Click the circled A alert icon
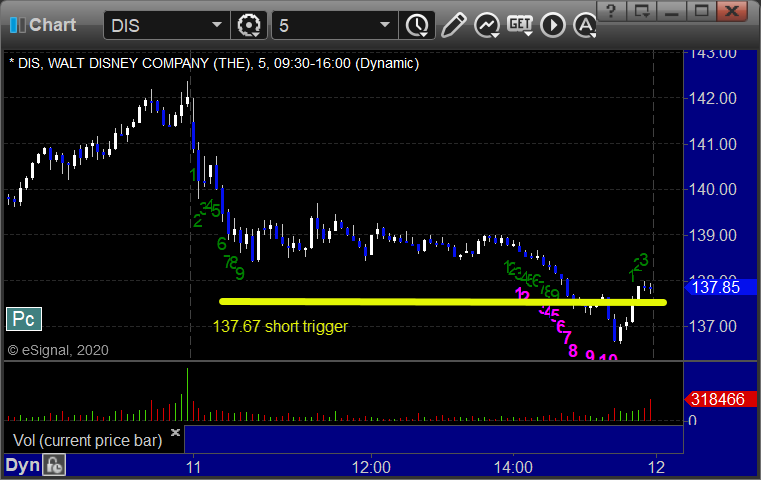 [585, 25]
